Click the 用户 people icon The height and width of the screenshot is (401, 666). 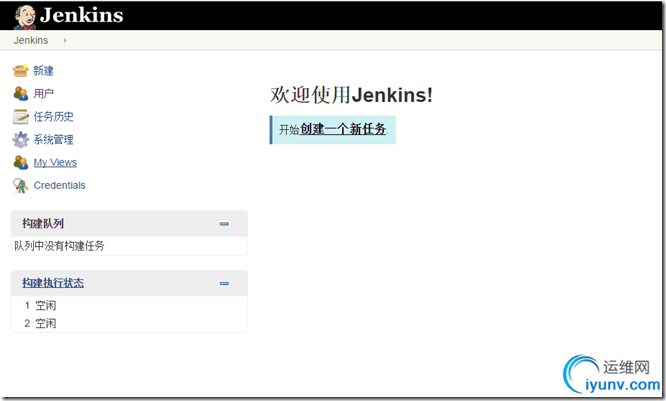tap(20, 93)
